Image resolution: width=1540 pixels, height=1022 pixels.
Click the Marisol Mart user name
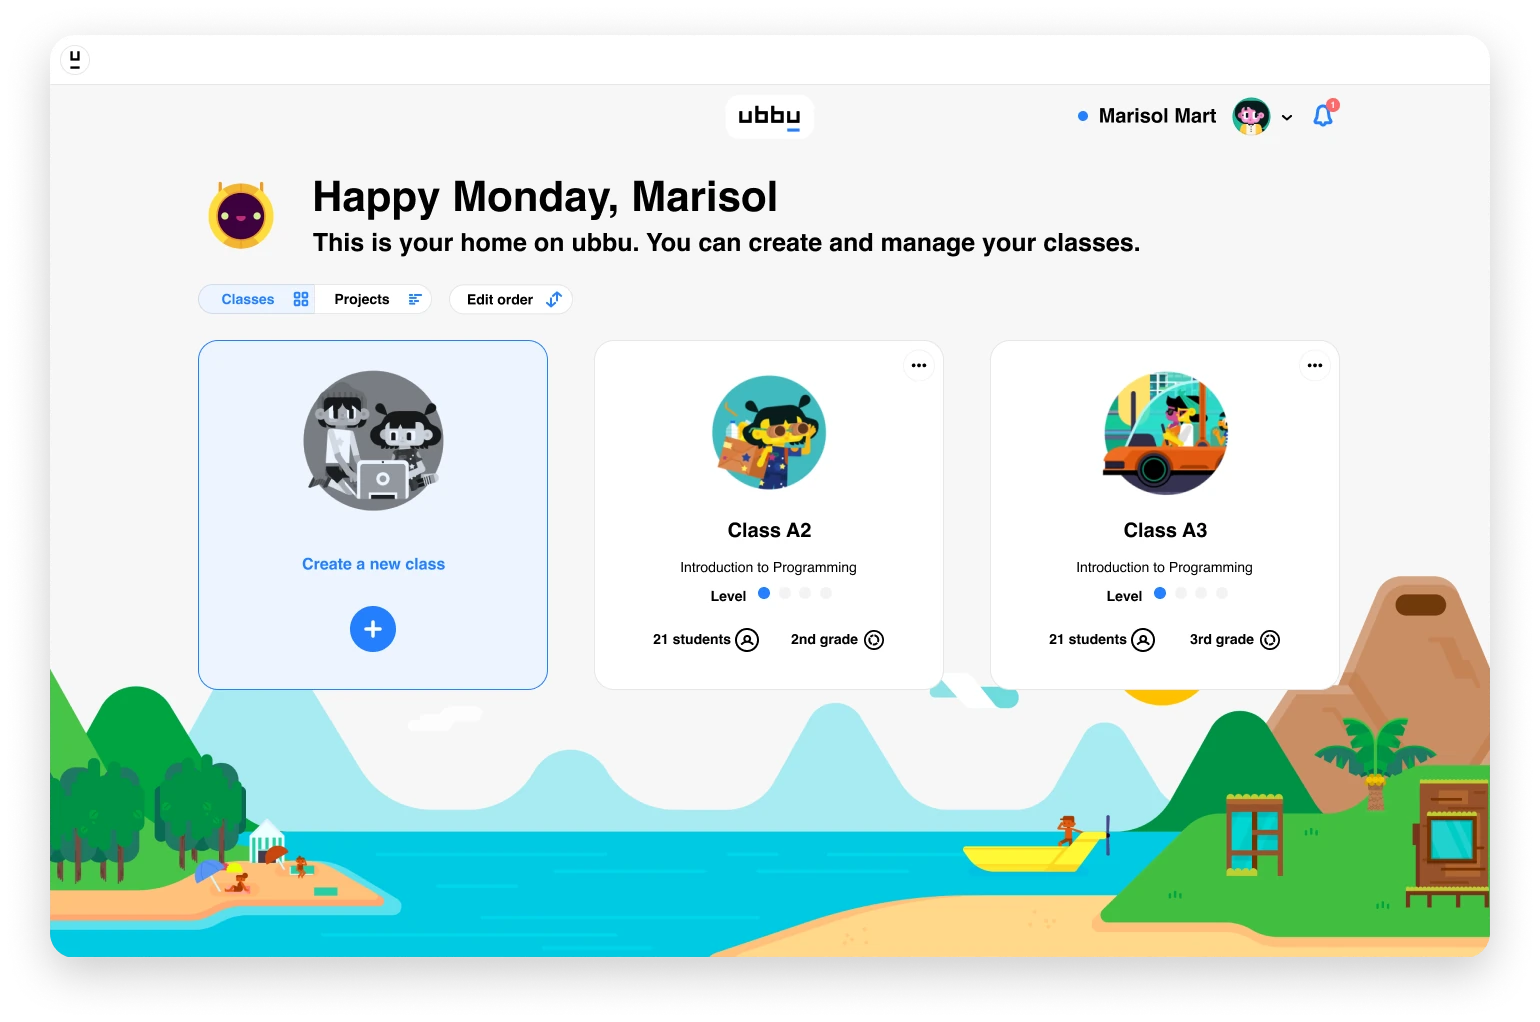1157,116
